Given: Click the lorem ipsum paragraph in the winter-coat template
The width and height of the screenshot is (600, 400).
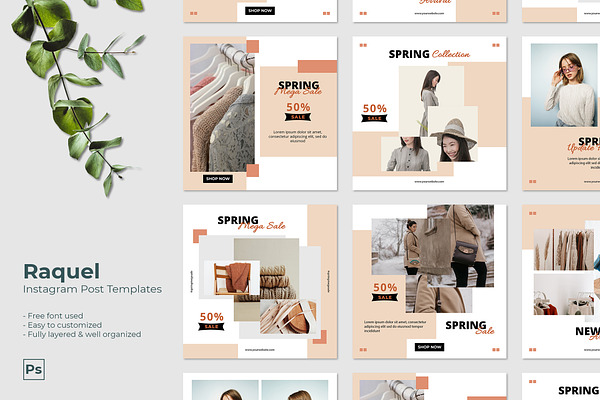Looking at the screenshot, I should click(x=394, y=326).
